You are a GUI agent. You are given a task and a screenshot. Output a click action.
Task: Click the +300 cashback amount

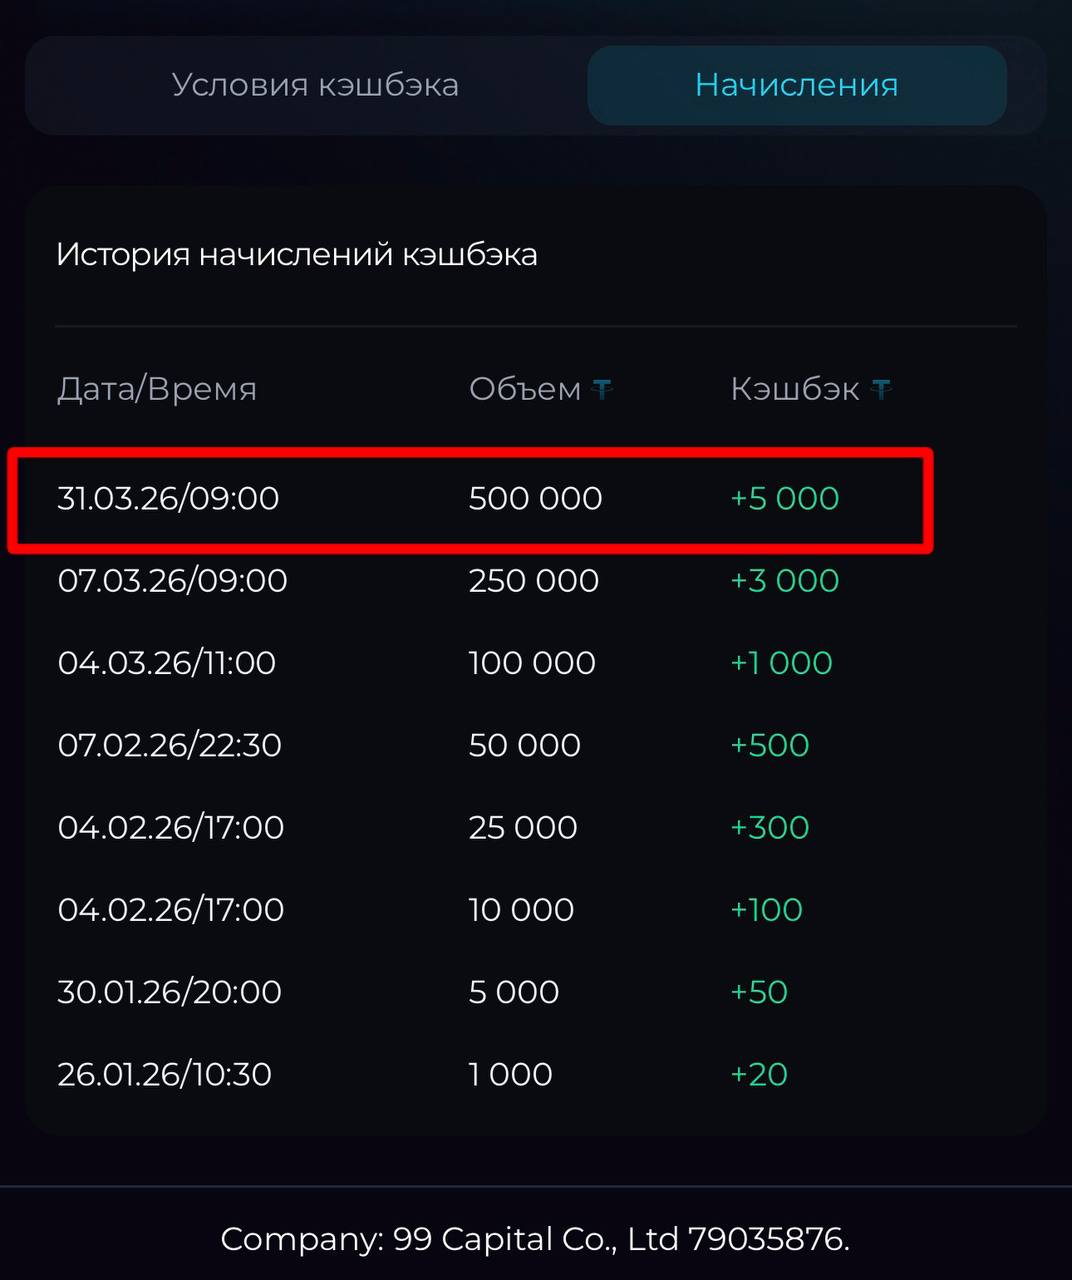[769, 828]
